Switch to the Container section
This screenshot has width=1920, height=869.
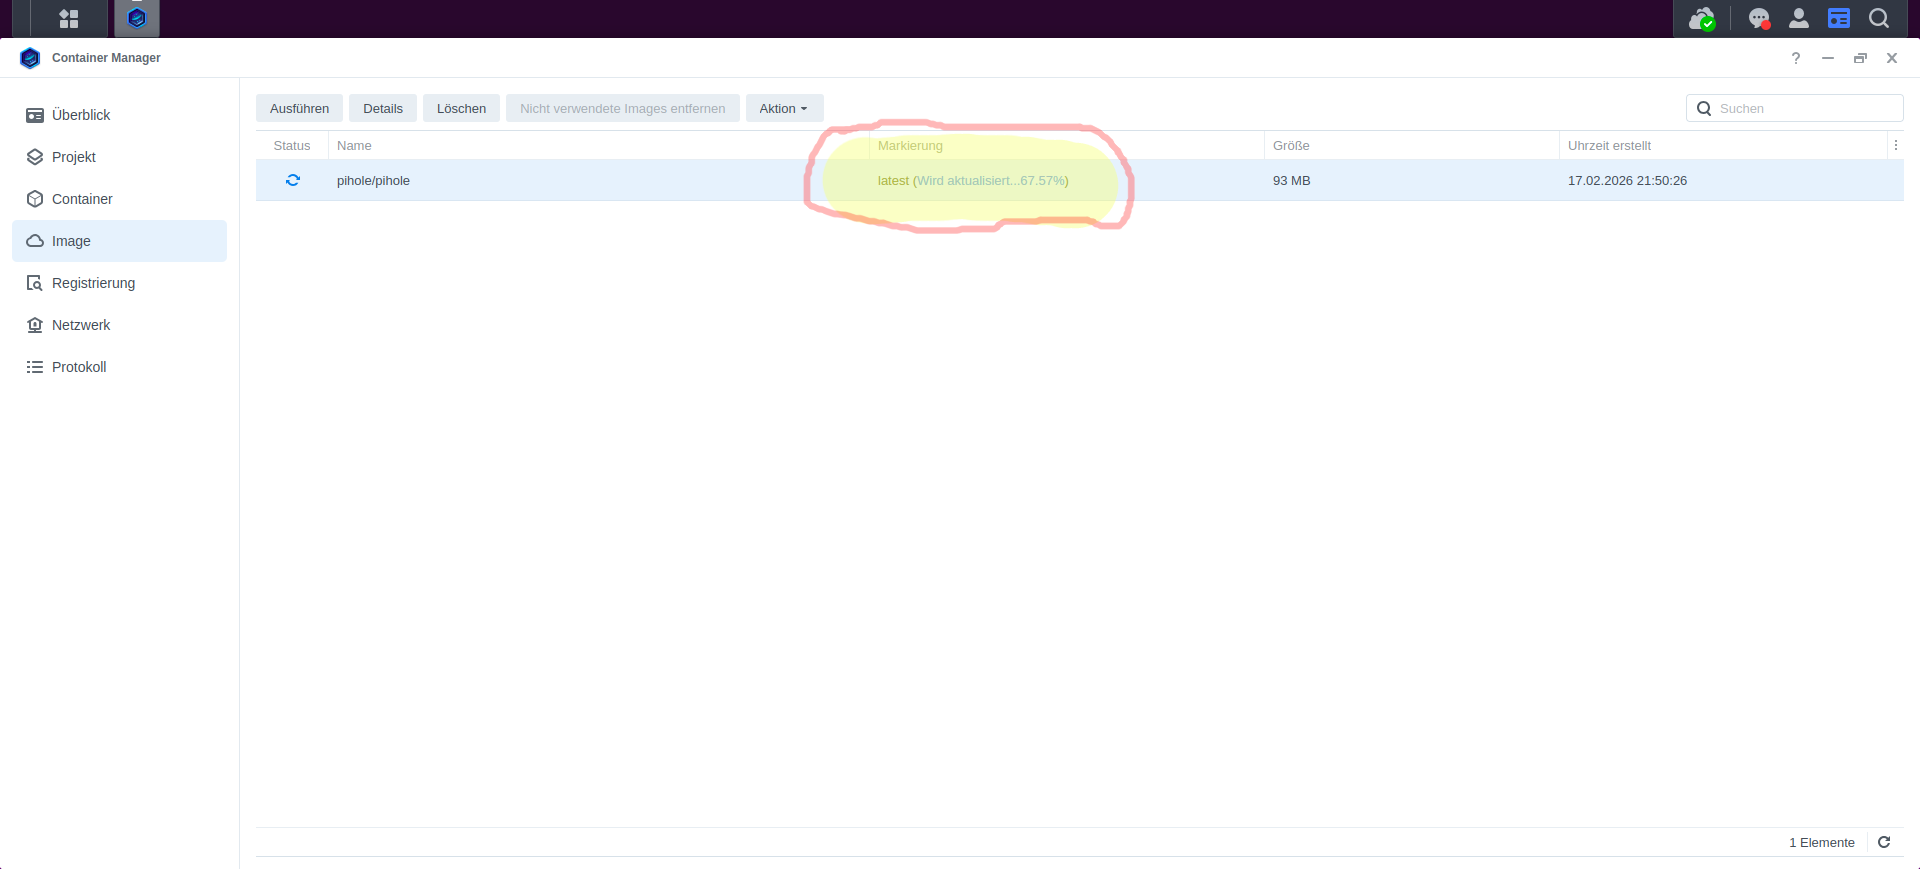82,199
